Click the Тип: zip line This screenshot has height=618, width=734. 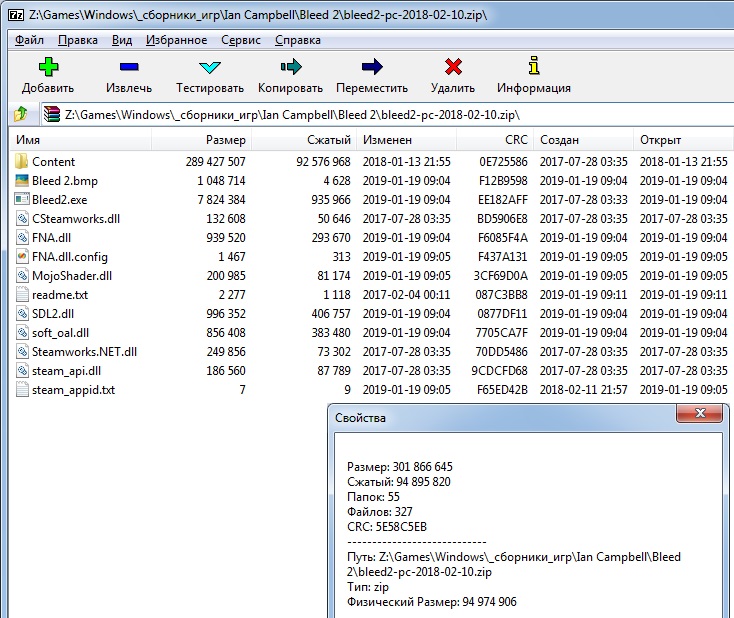point(368,587)
